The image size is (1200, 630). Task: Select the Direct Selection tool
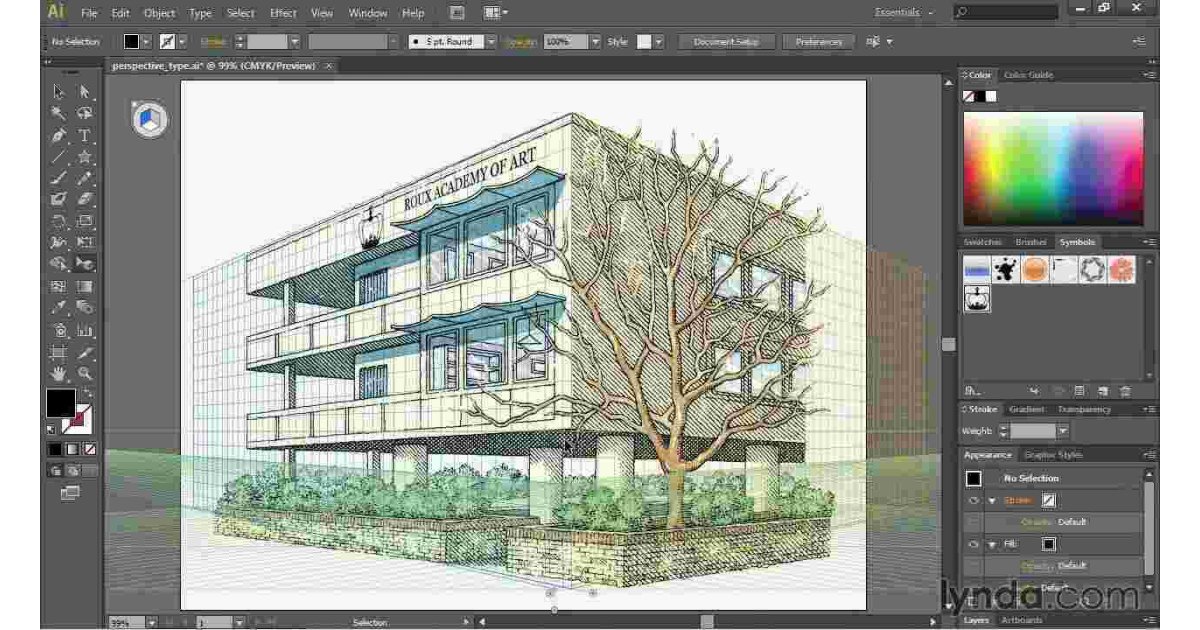[85, 91]
